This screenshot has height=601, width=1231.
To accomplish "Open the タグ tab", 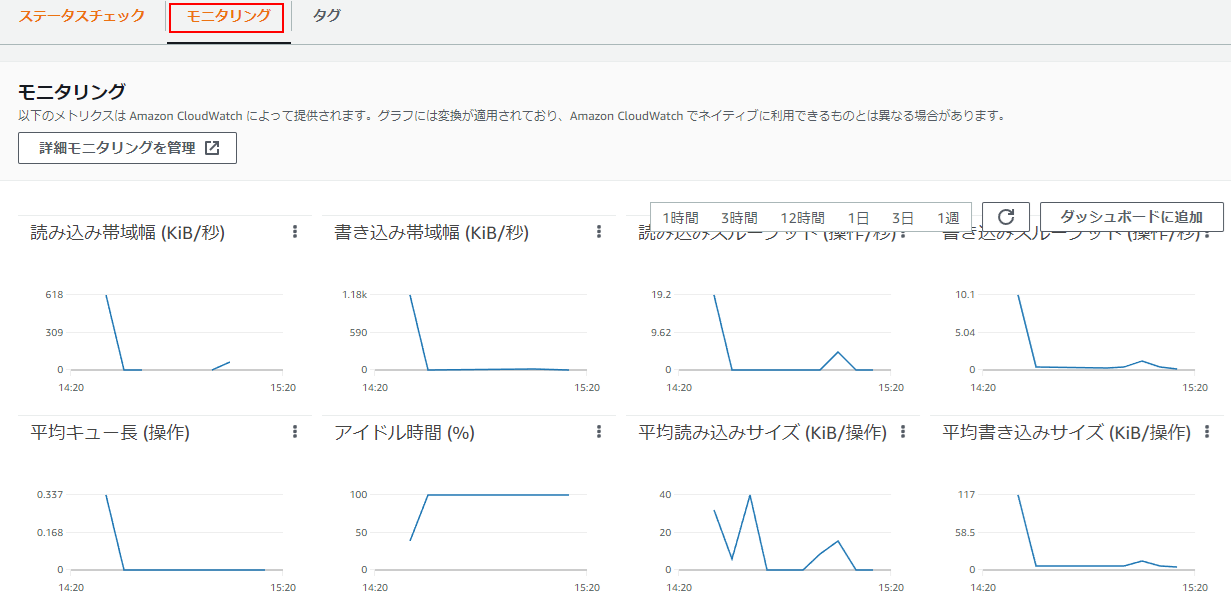I will click(x=326, y=17).
